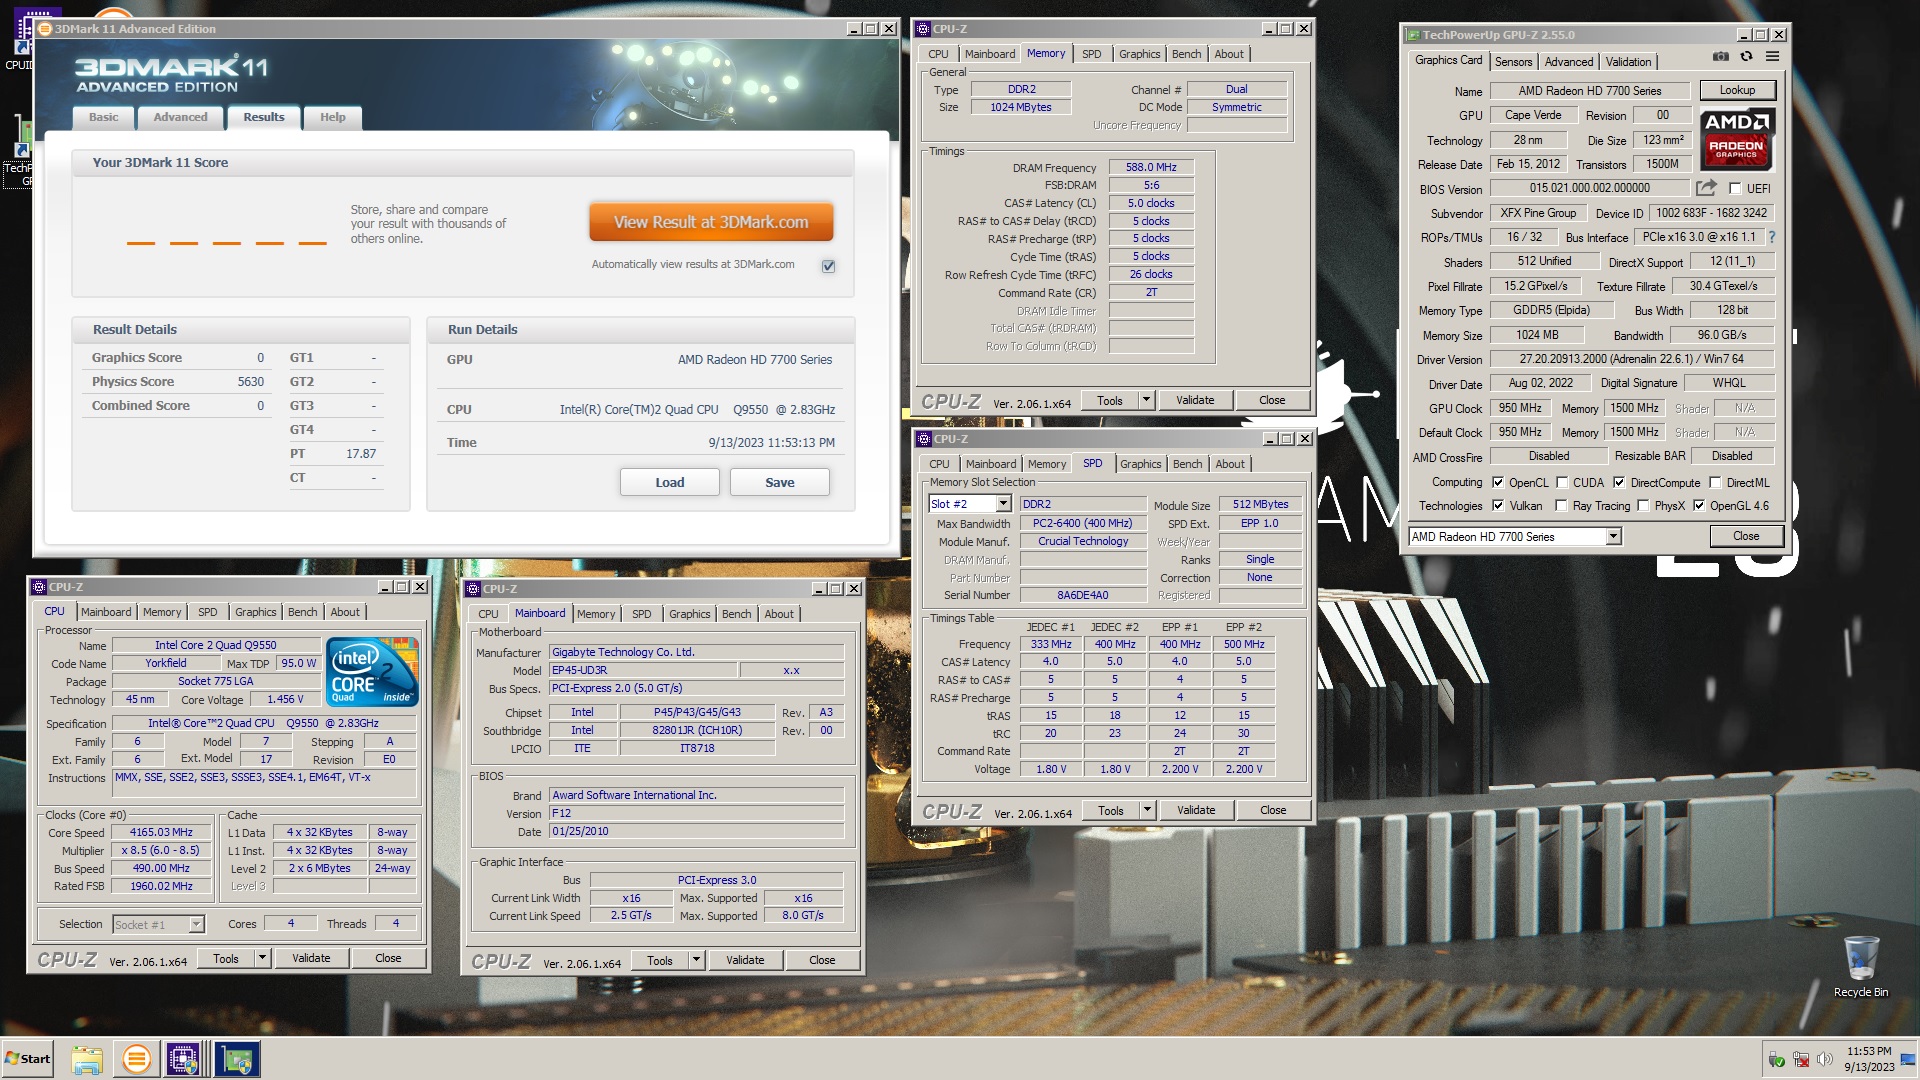Screen dimensions: 1920x1080
Task: Click Validate in CPU-Z Mainboard window
Action: point(744,960)
